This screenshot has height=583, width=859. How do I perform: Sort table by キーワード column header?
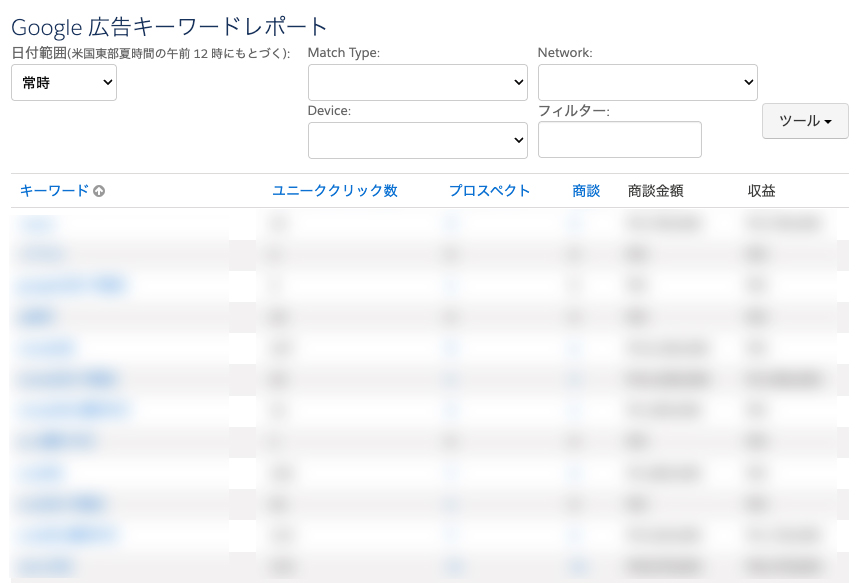[x=54, y=191]
